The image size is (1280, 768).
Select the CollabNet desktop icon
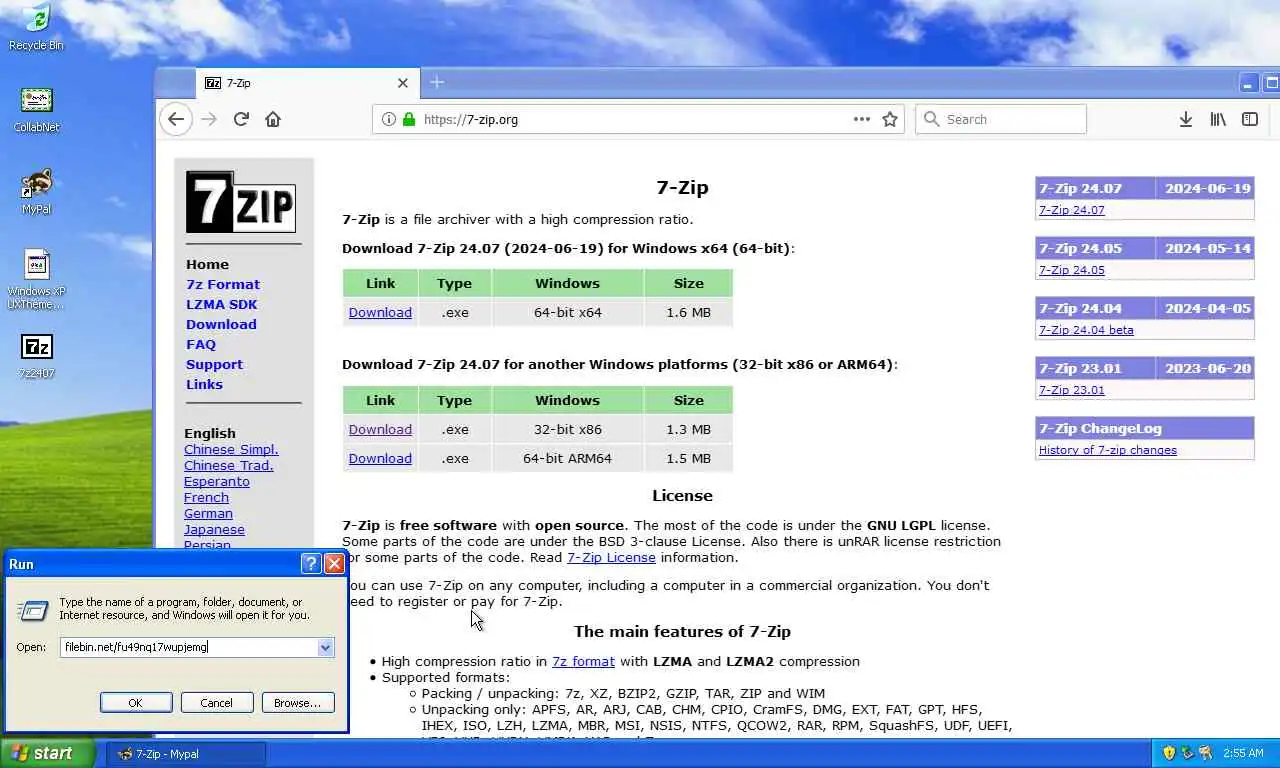(x=36, y=108)
